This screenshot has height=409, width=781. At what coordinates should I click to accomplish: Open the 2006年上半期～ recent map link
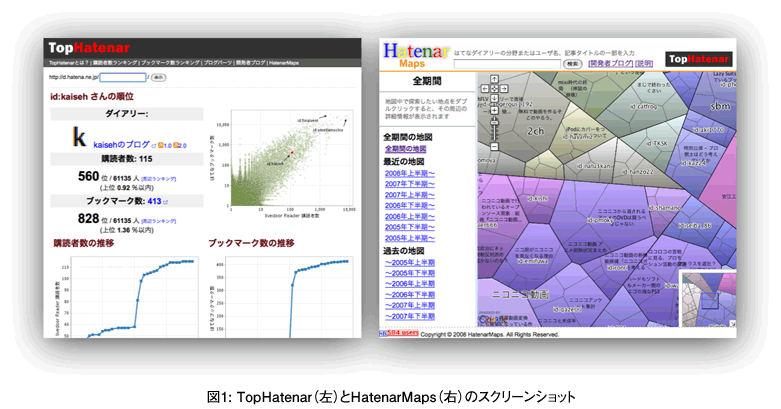[x=410, y=216]
